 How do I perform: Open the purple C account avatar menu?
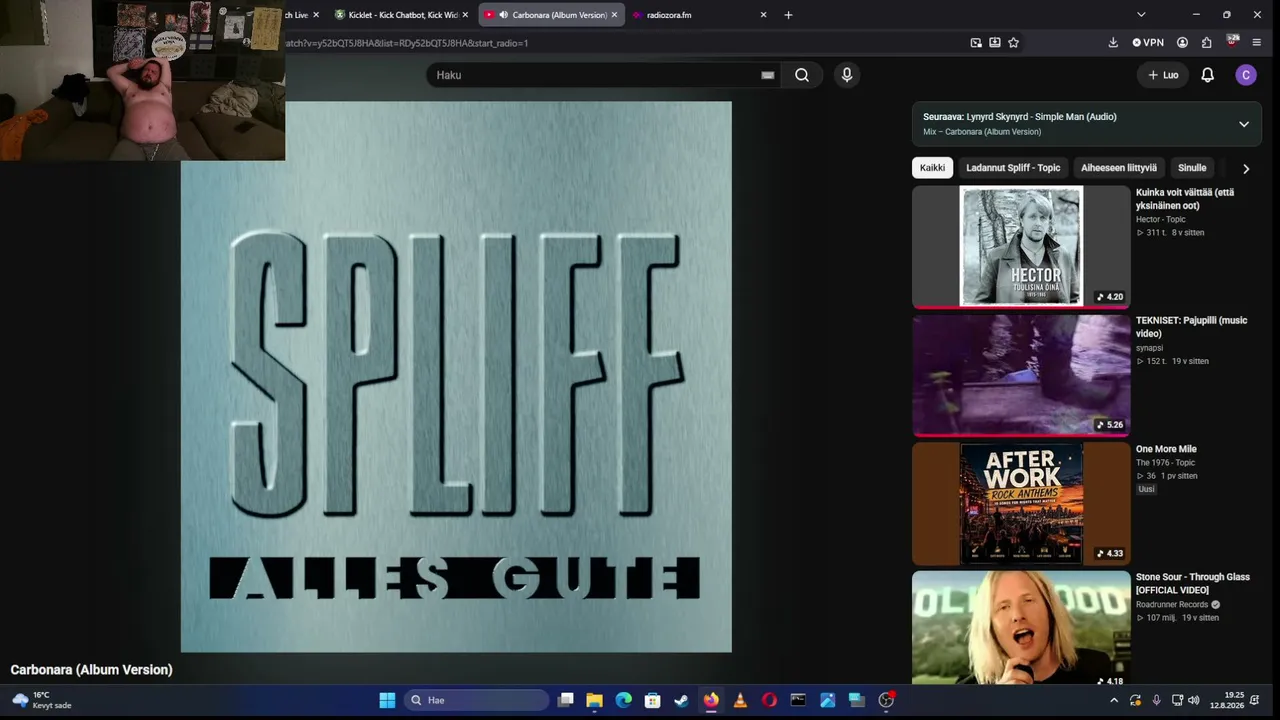point(1245,75)
